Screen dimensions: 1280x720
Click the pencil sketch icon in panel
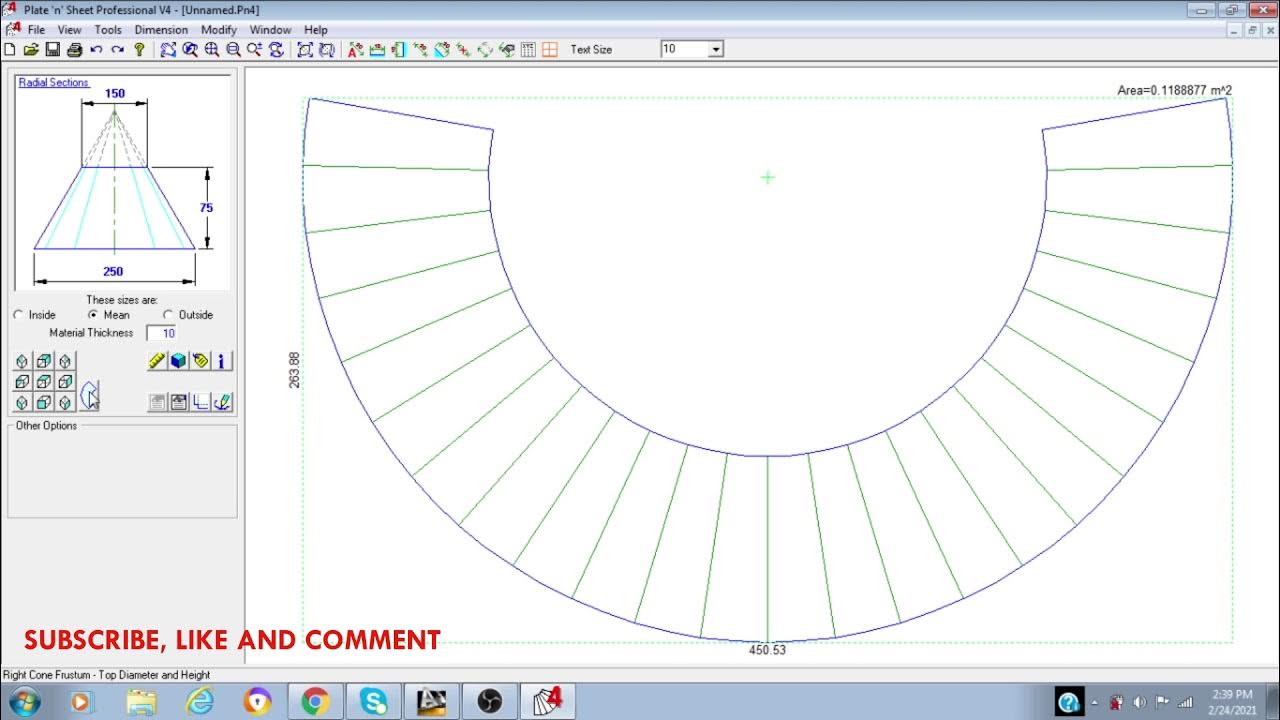222,402
